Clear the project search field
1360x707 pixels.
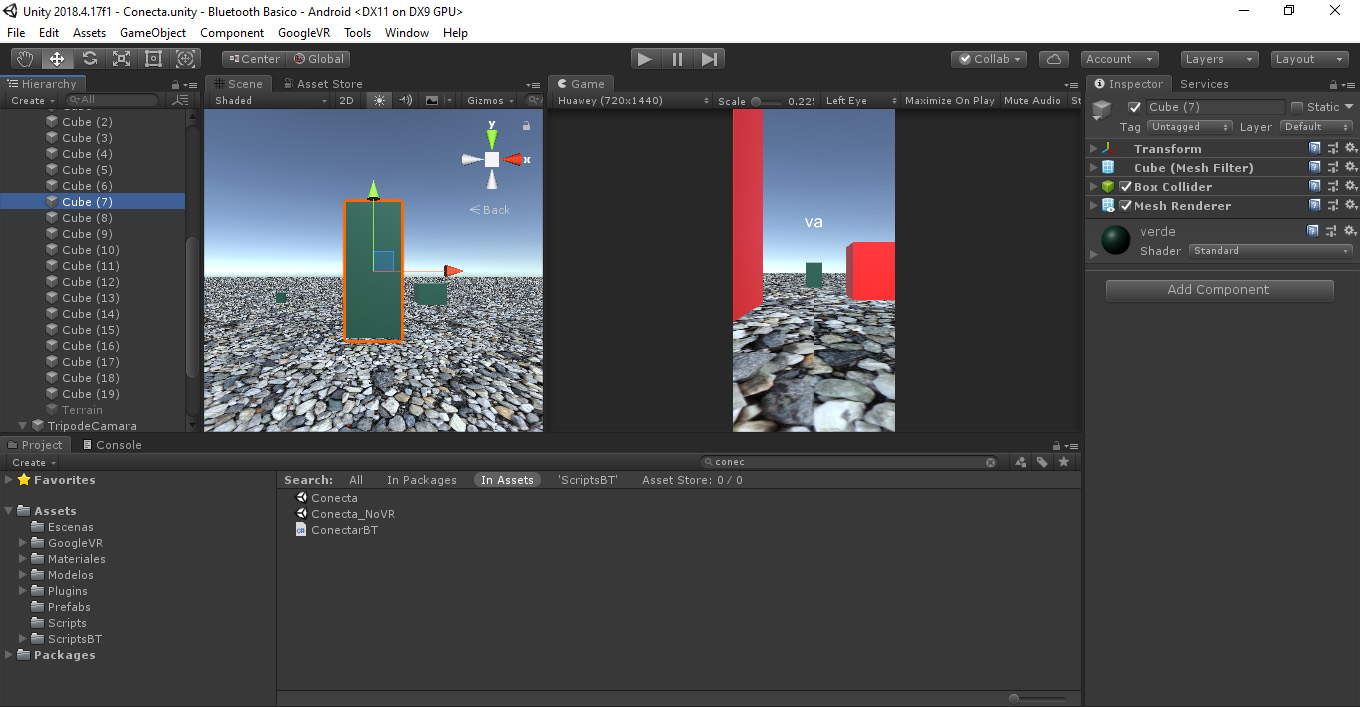pyautogui.click(x=991, y=463)
